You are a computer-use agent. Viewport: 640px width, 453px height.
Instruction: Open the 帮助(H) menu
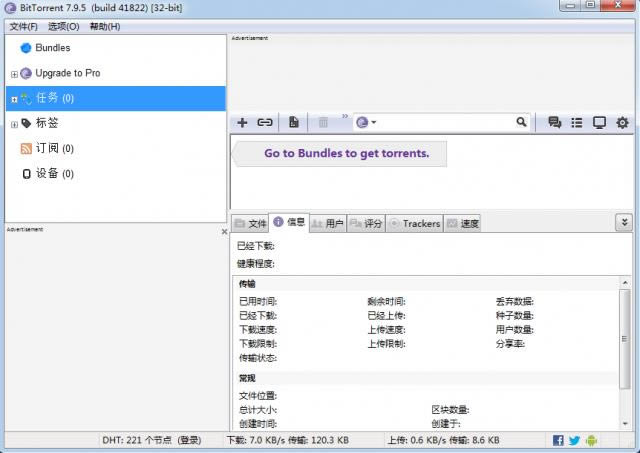[x=105, y=27]
